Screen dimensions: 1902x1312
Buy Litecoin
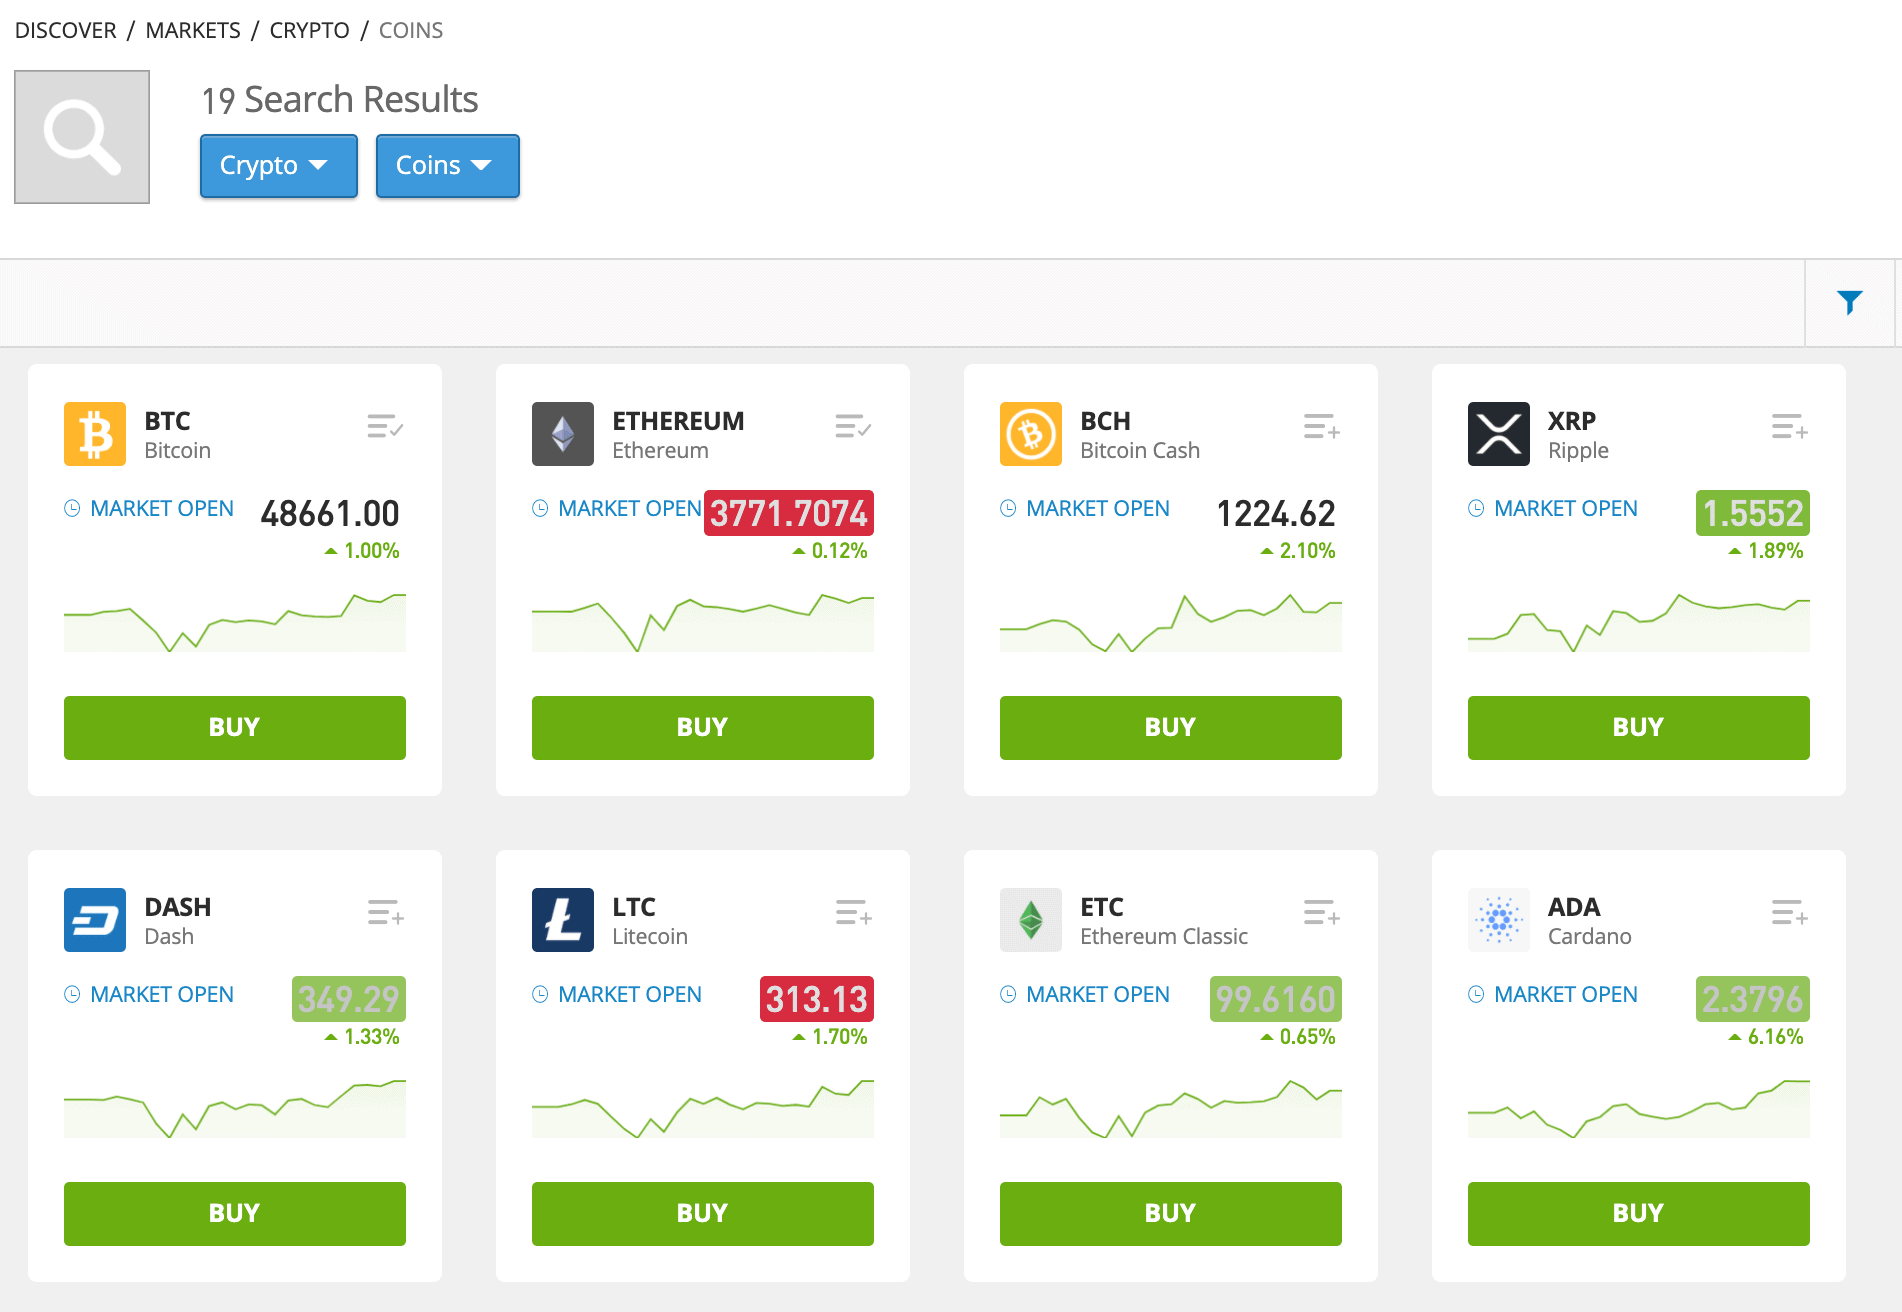703,1213
